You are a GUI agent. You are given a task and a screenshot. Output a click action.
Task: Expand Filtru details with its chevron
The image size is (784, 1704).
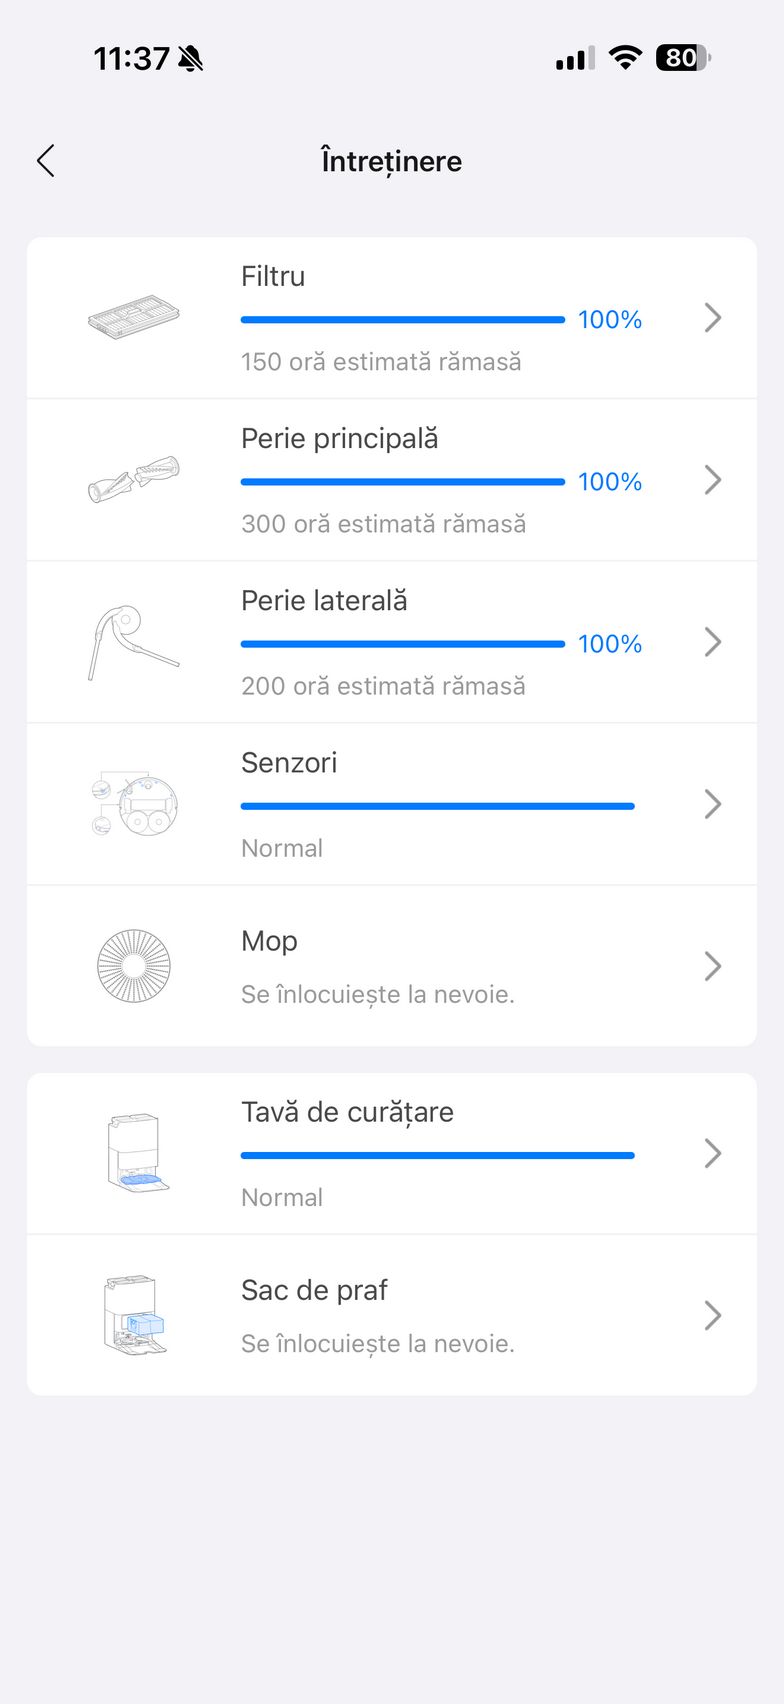pos(712,318)
